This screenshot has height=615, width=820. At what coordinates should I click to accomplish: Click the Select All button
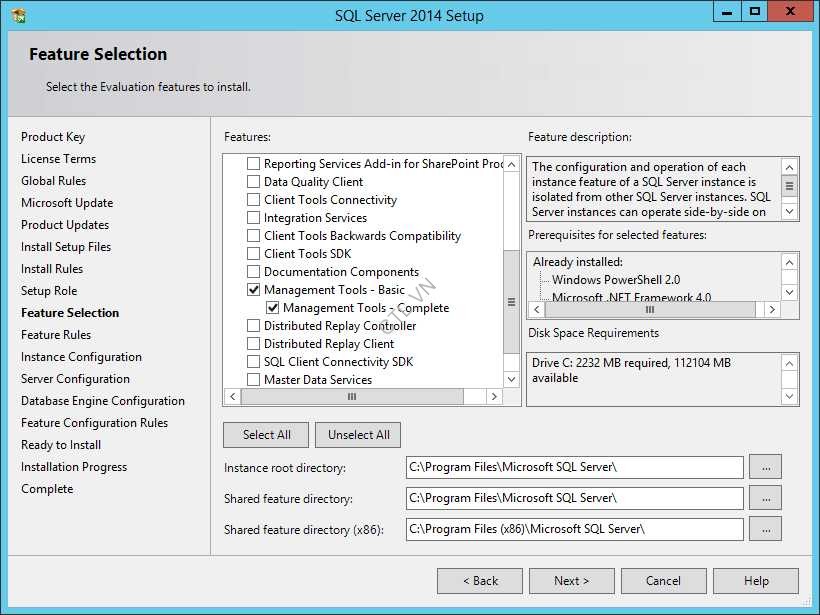265,434
